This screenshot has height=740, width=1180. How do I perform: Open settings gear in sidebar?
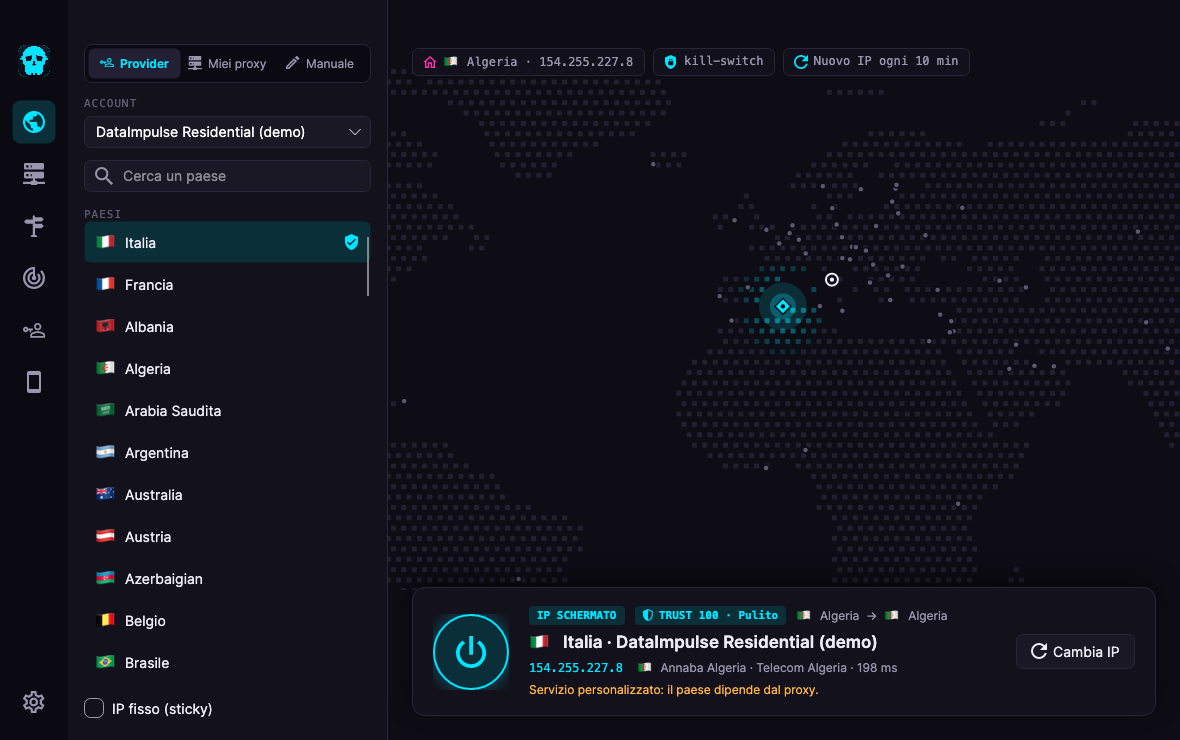(x=34, y=702)
